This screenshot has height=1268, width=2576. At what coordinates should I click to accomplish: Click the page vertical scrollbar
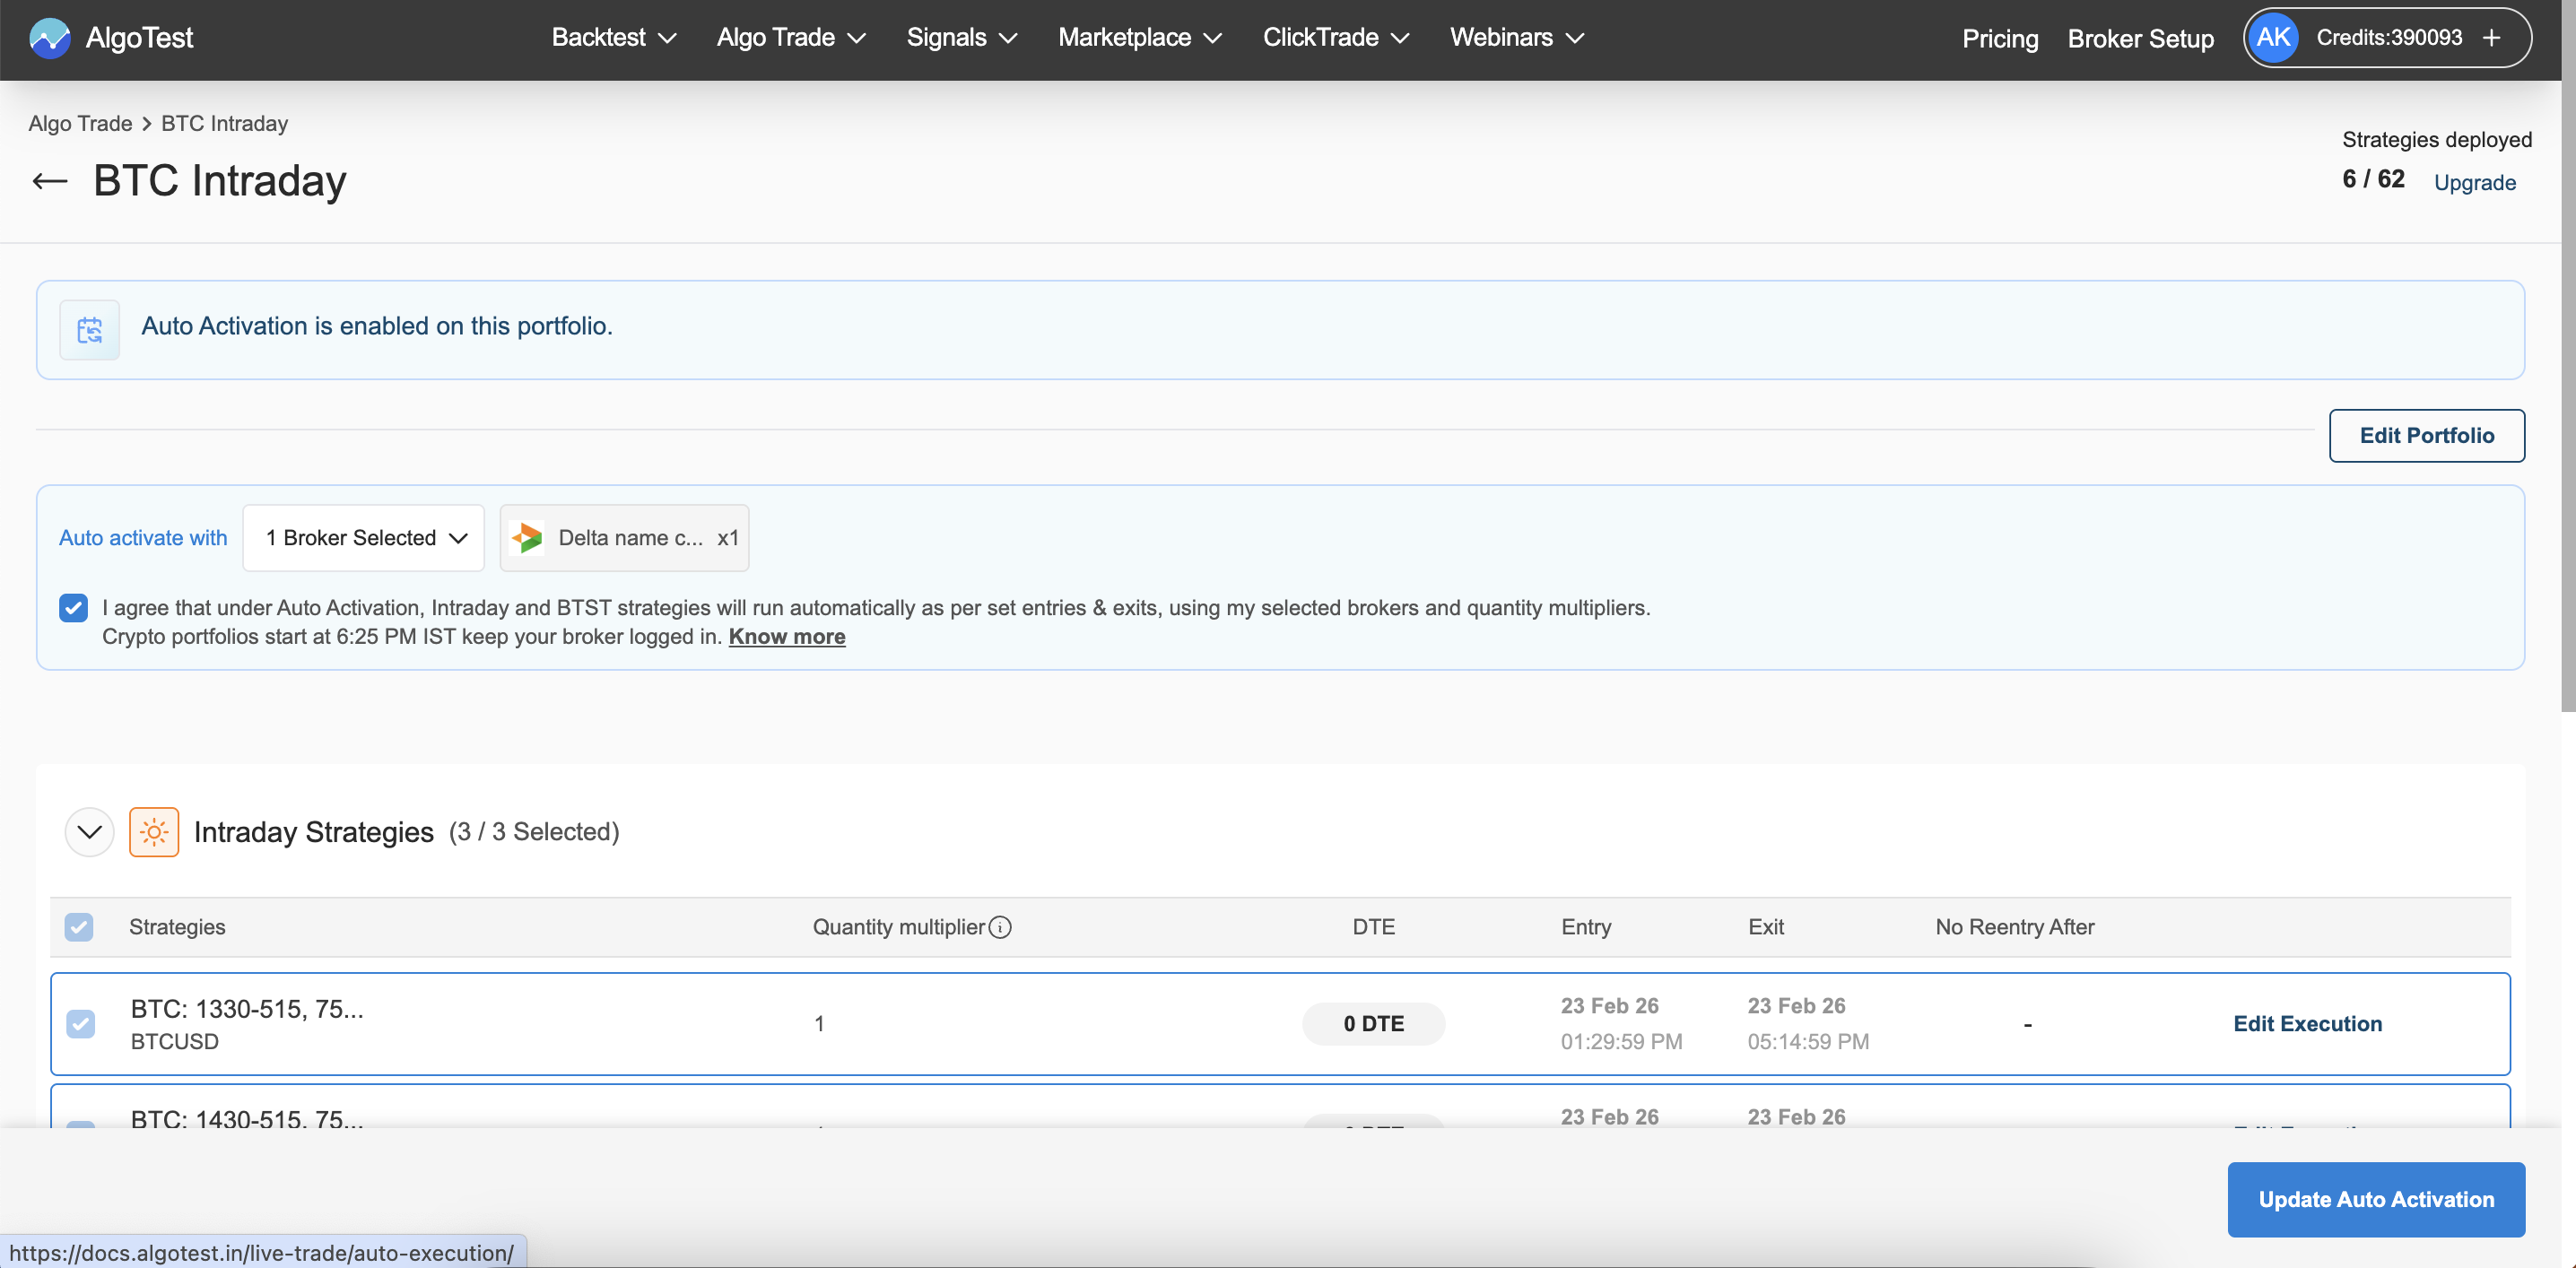pos(2567,400)
